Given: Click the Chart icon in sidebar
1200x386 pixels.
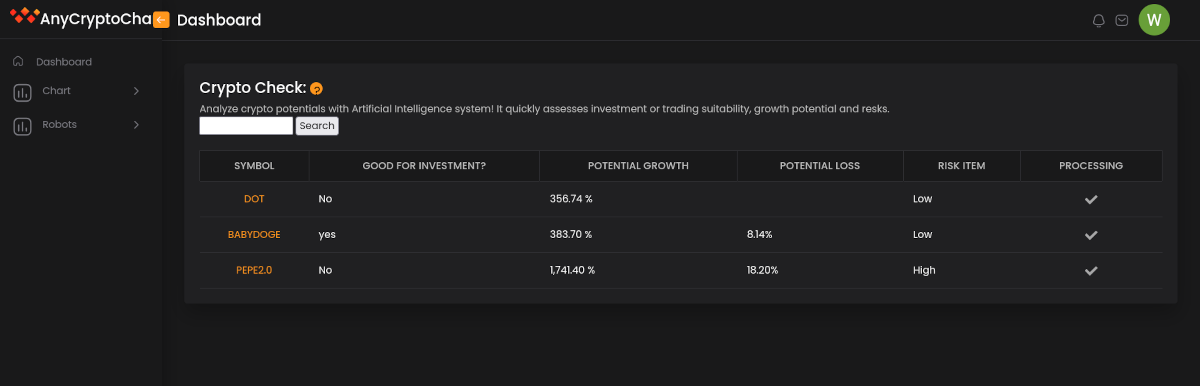Looking at the screenshot, I should (22, 92).
